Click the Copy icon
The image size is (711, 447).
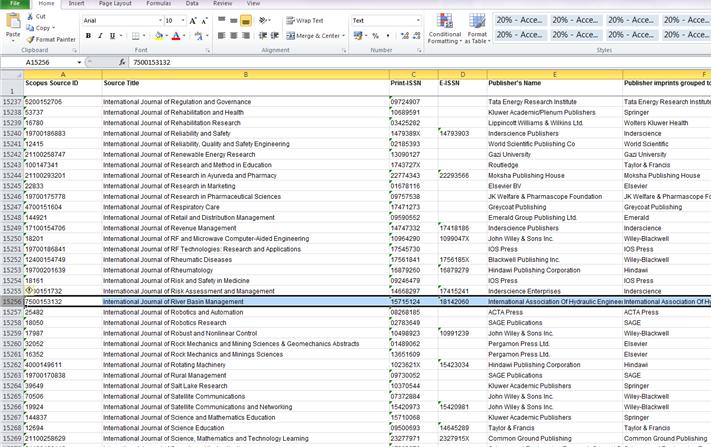point(30,28)
